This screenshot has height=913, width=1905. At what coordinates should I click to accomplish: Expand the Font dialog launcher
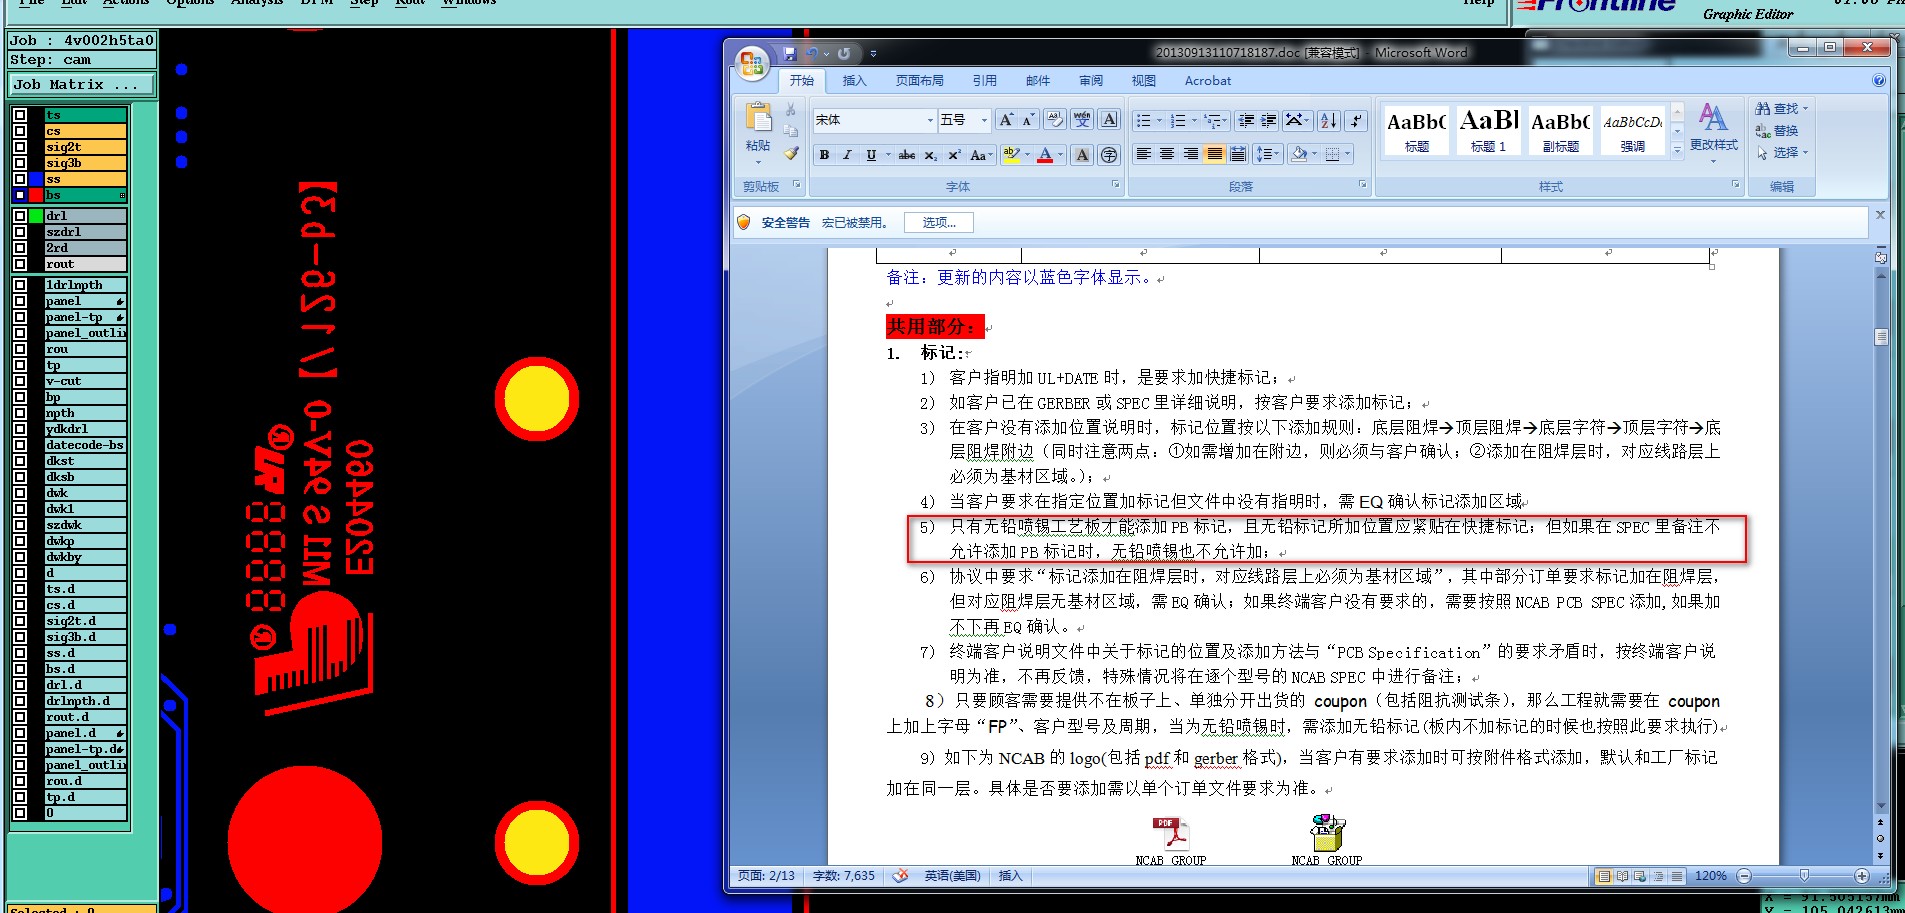1116,185
